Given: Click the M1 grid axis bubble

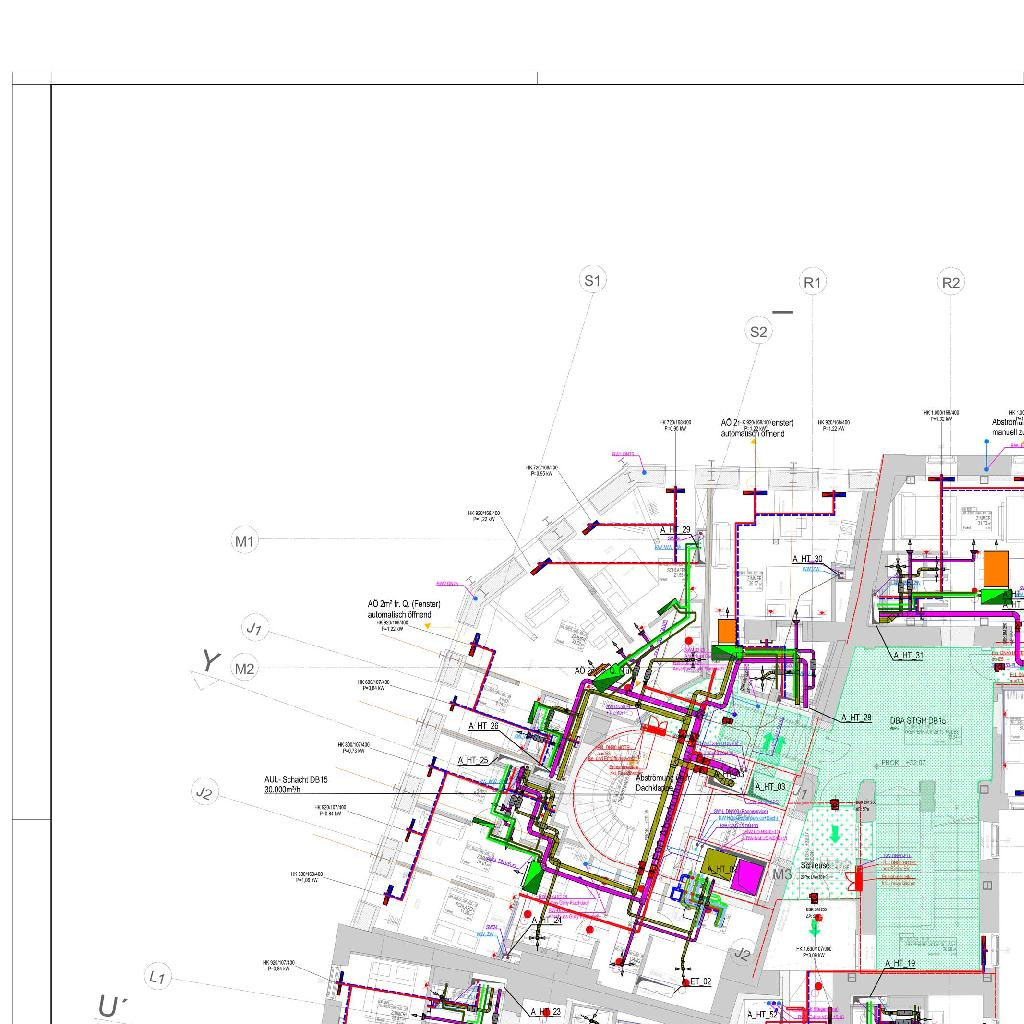Looking at the screenshot, I should (245, 541).
